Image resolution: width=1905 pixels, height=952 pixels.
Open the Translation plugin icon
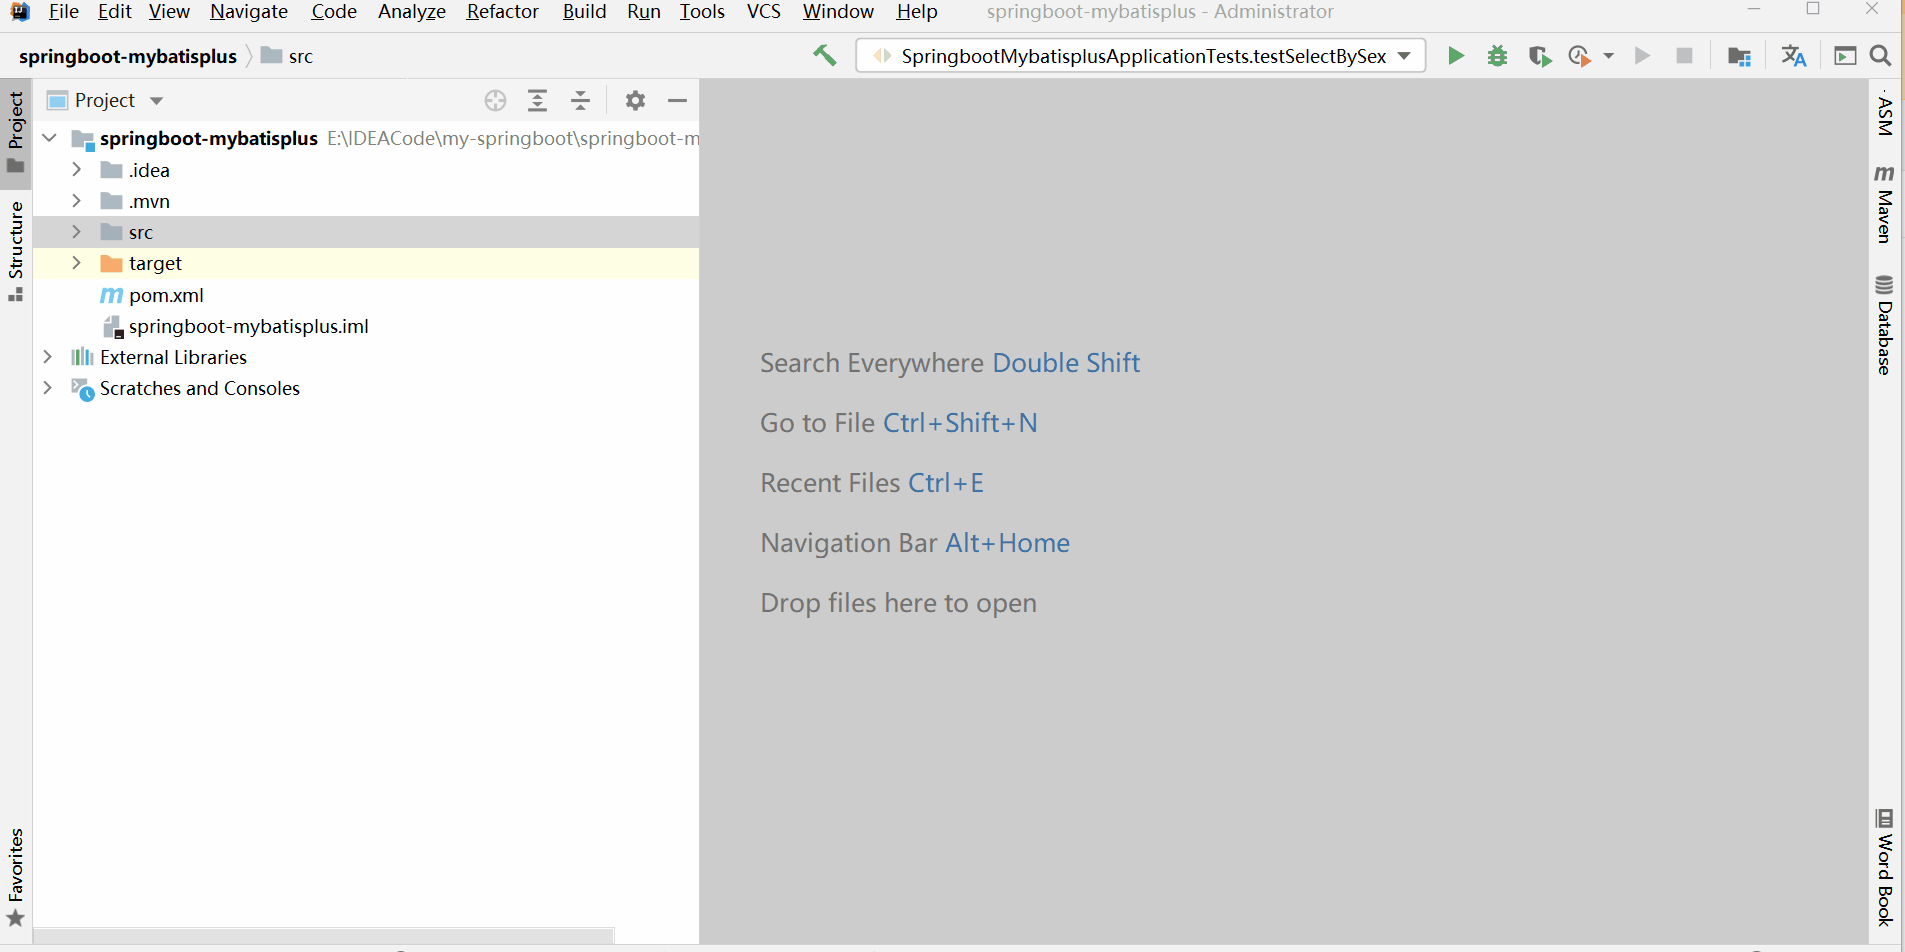click(x=1792, y=56)
